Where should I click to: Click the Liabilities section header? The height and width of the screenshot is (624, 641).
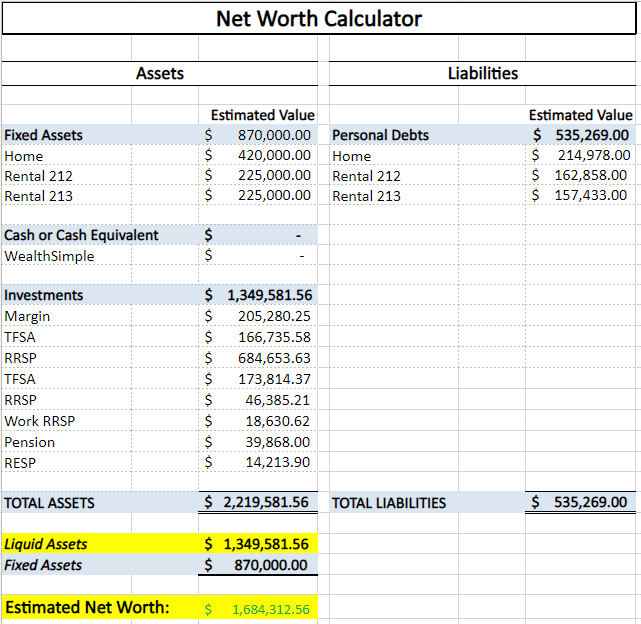[x=483, y=74]
